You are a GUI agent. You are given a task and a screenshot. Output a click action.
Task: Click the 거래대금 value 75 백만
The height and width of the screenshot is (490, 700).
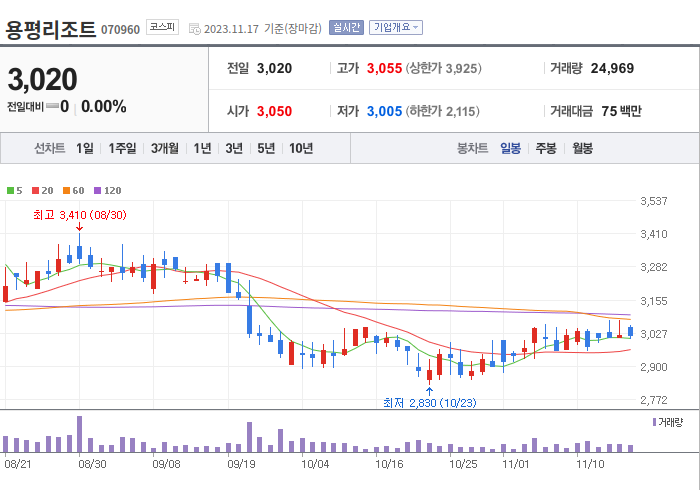[x=621, y=111]
